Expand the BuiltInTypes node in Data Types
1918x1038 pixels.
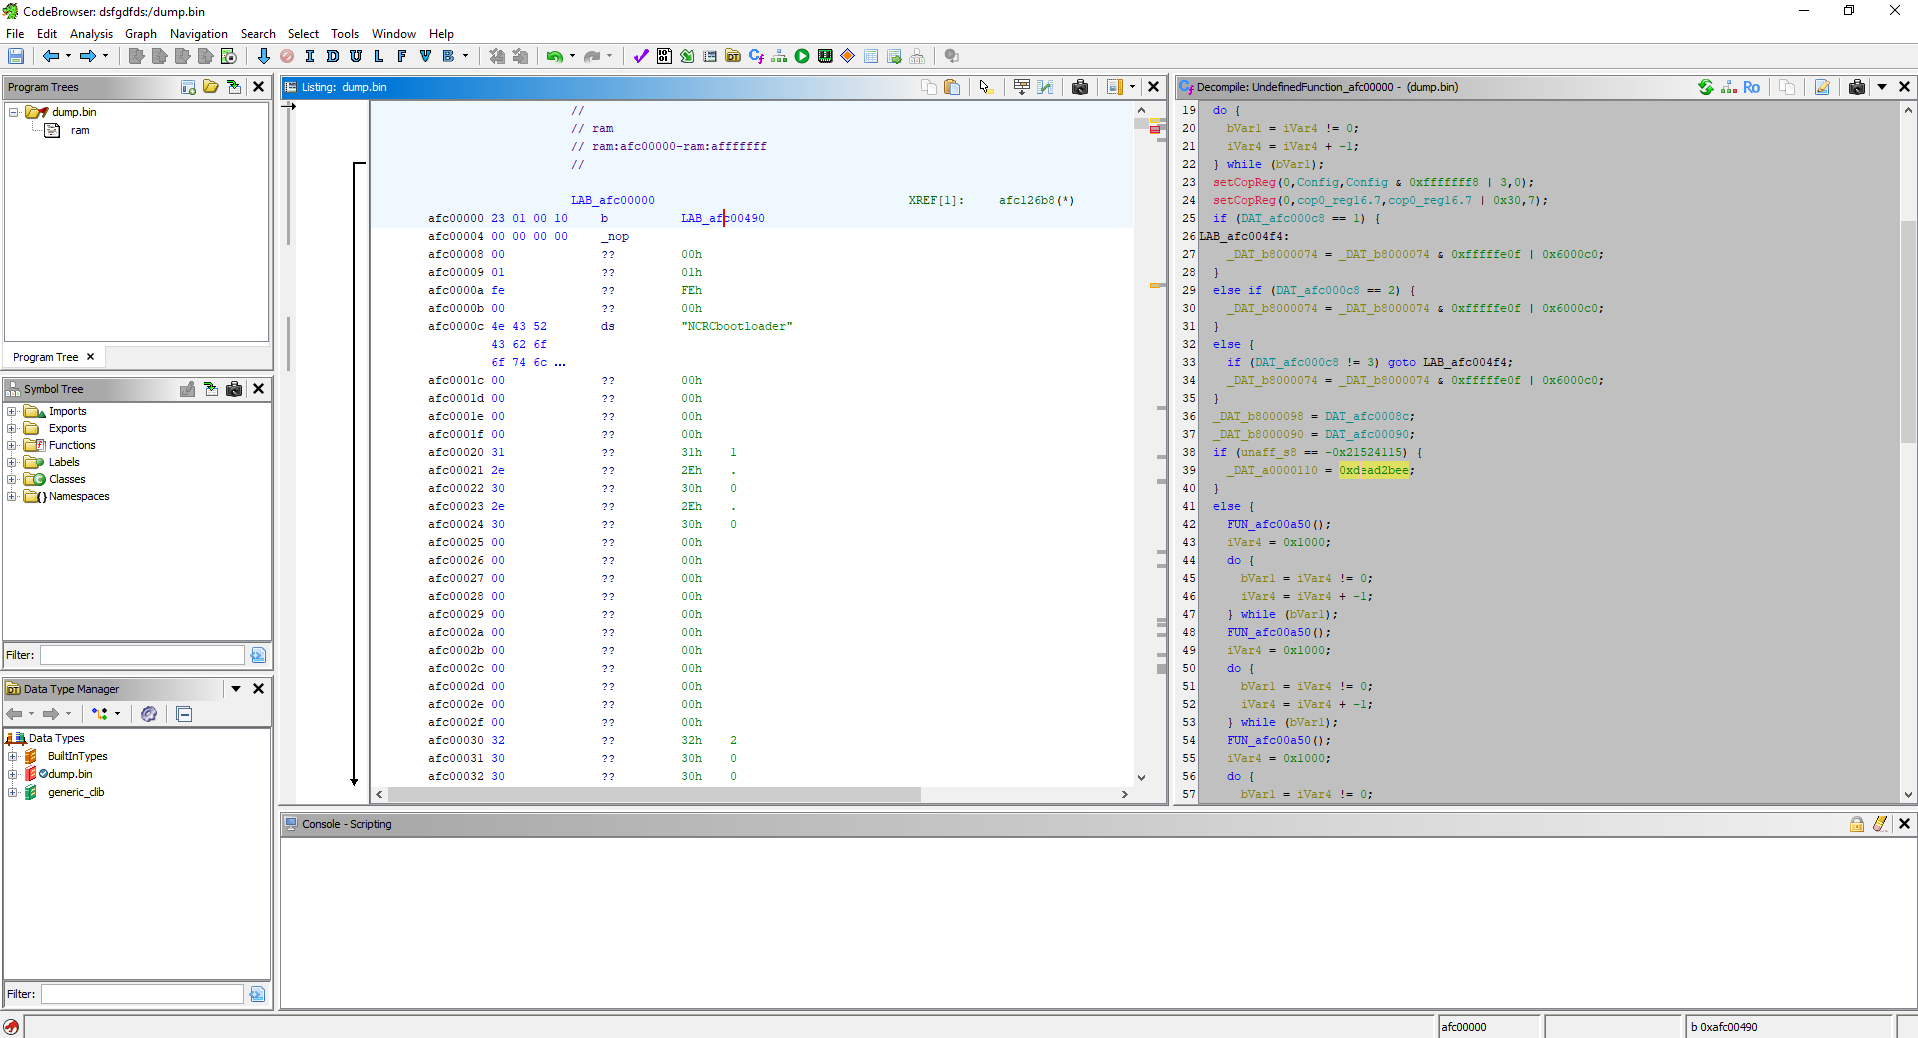12,756
